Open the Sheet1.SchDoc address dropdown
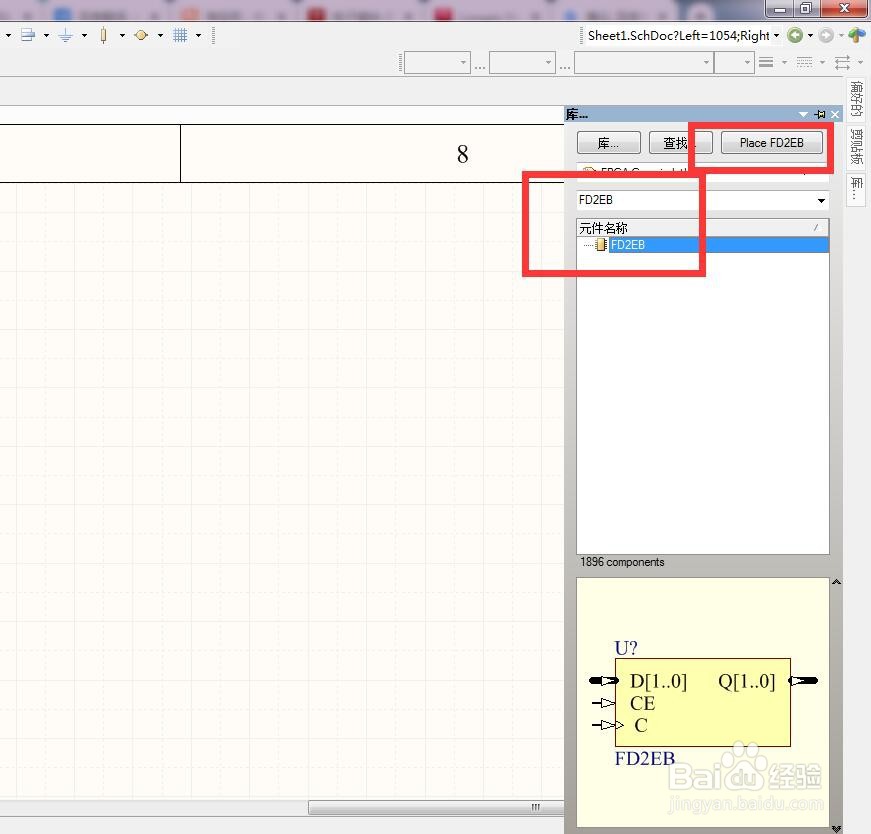 [x=777, y=36]
